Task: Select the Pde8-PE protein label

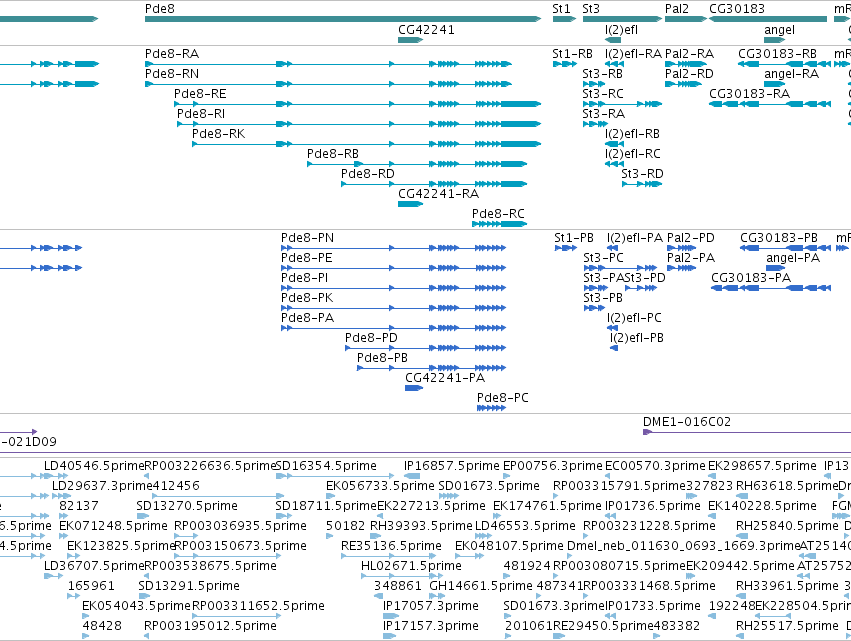Action: click(x=307, y=258)
